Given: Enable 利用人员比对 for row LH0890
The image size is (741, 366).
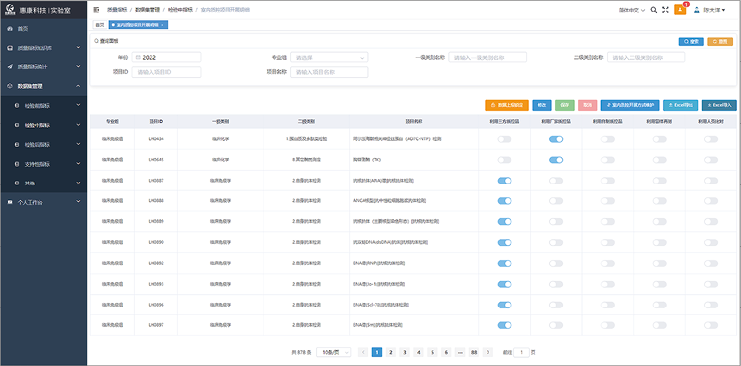Looking at the screenshot, I should coord(711,242).
